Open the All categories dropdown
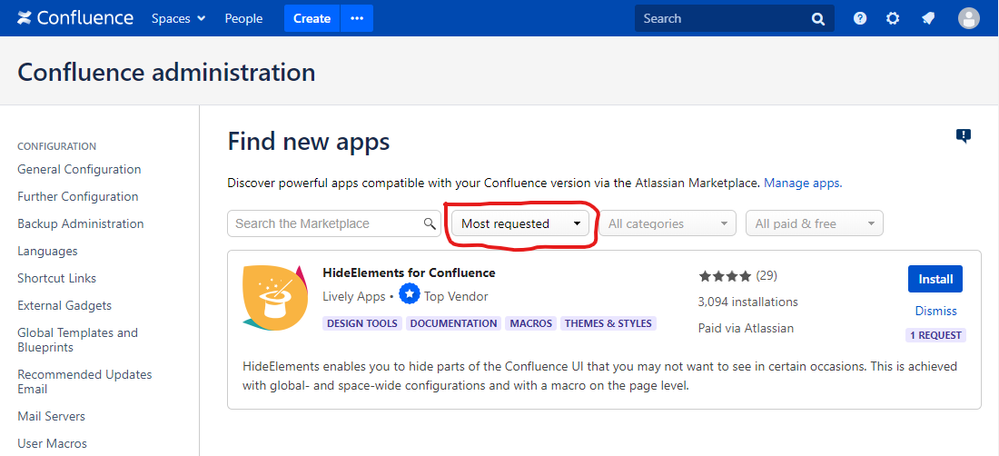 [667, 224]
